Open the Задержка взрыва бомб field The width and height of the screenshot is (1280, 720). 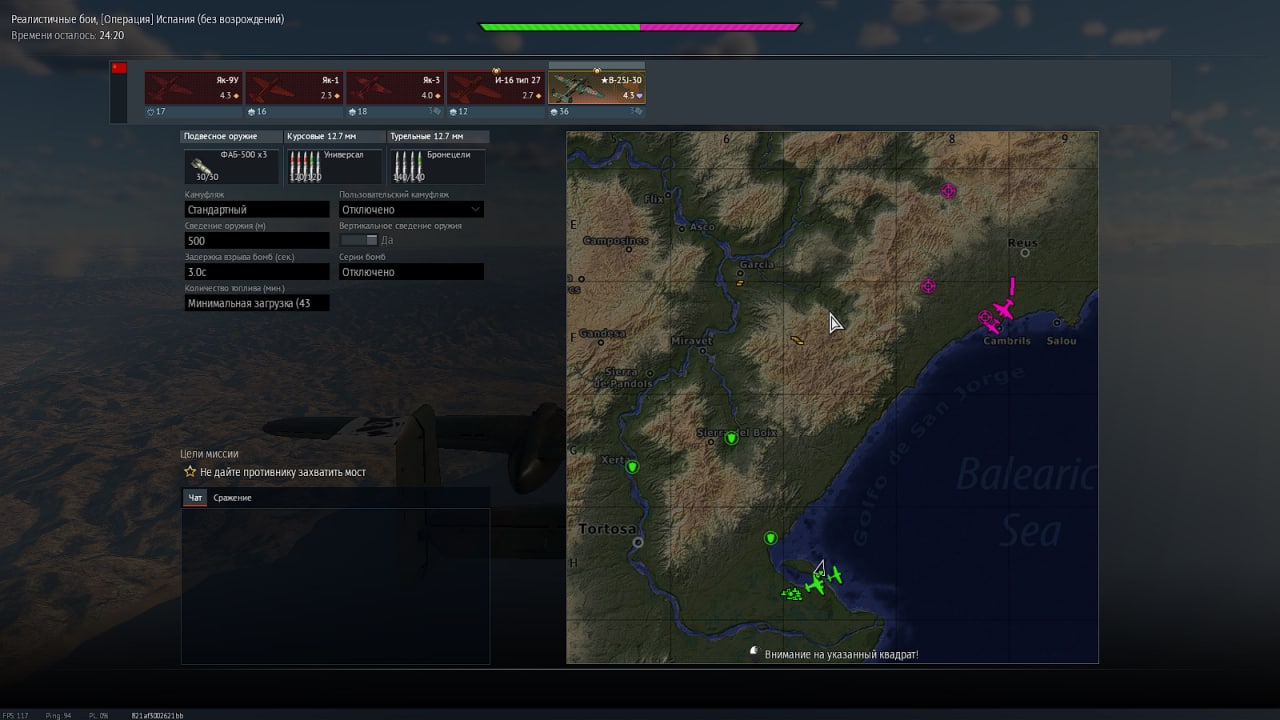click(x=257, y=272)
